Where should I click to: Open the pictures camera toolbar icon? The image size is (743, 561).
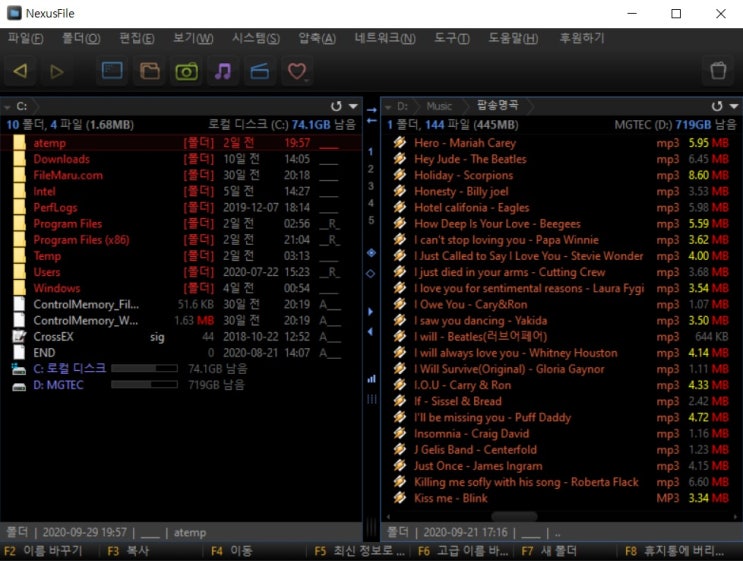coord(186,71)
